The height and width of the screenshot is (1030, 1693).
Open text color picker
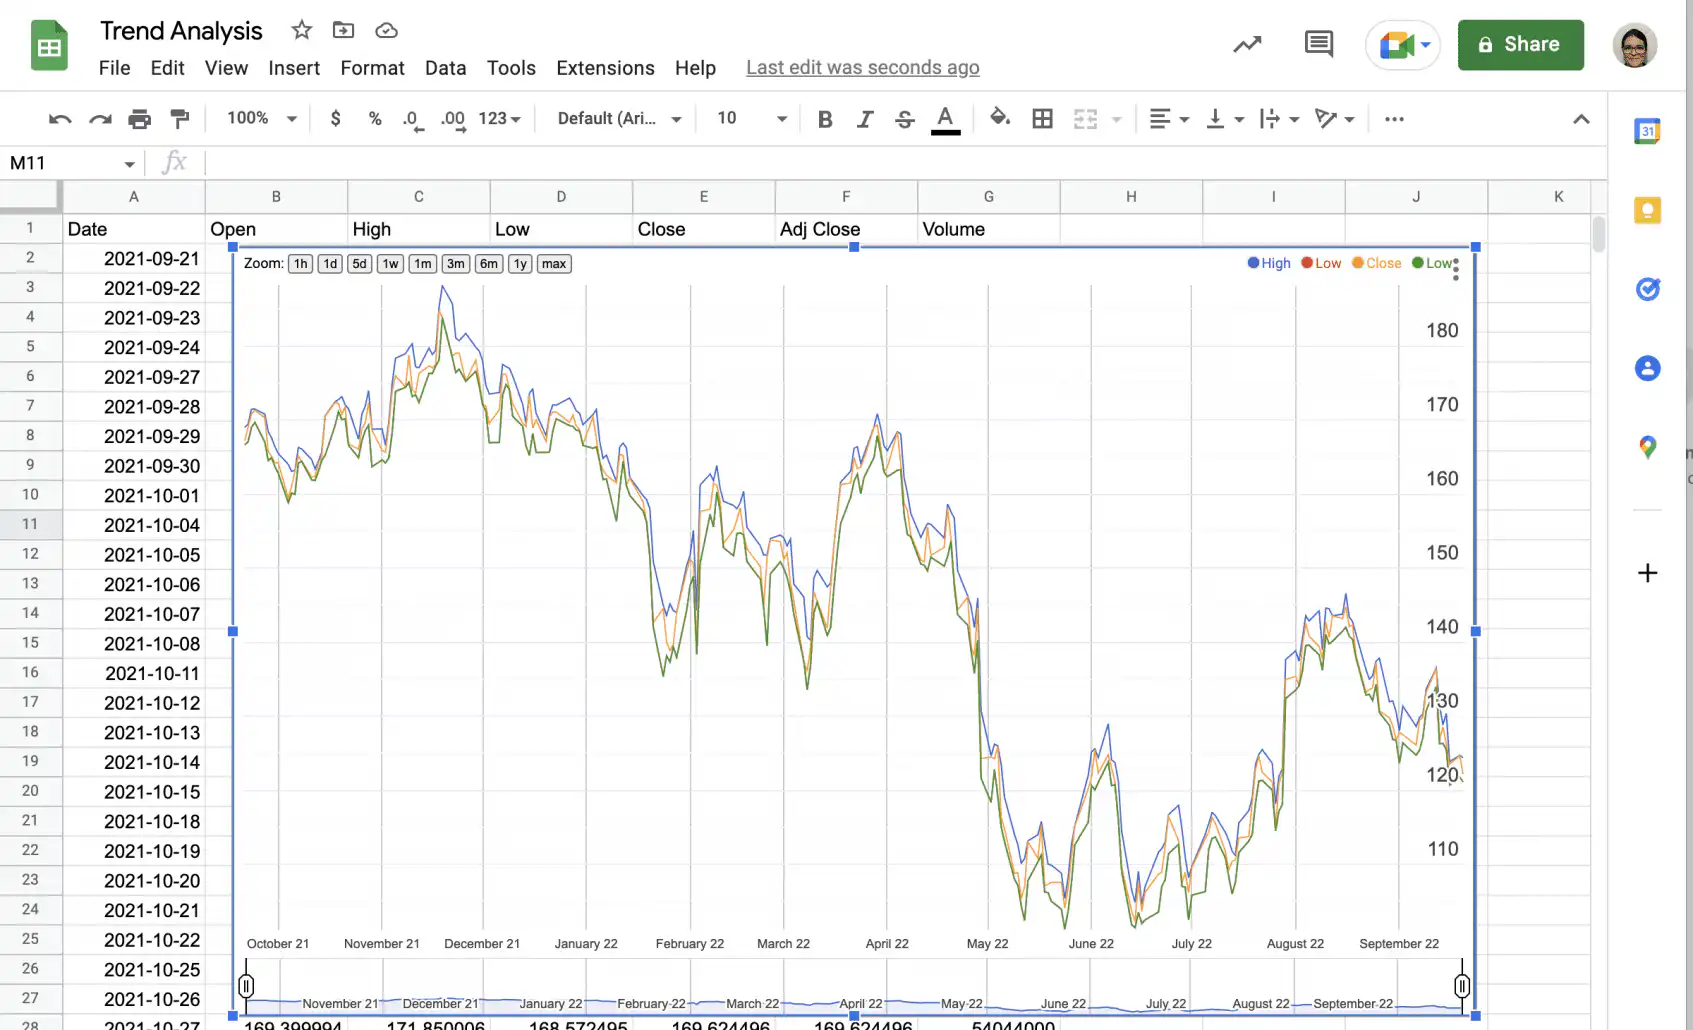click(x=945, y=119)
